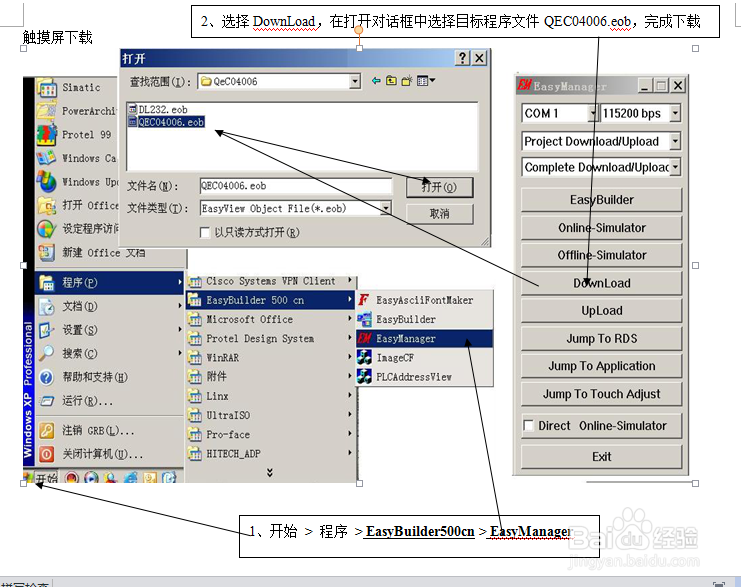Select file QEC04006.eob in list
The height and width of the screenshot is (587, 741).
pos(166,122)
